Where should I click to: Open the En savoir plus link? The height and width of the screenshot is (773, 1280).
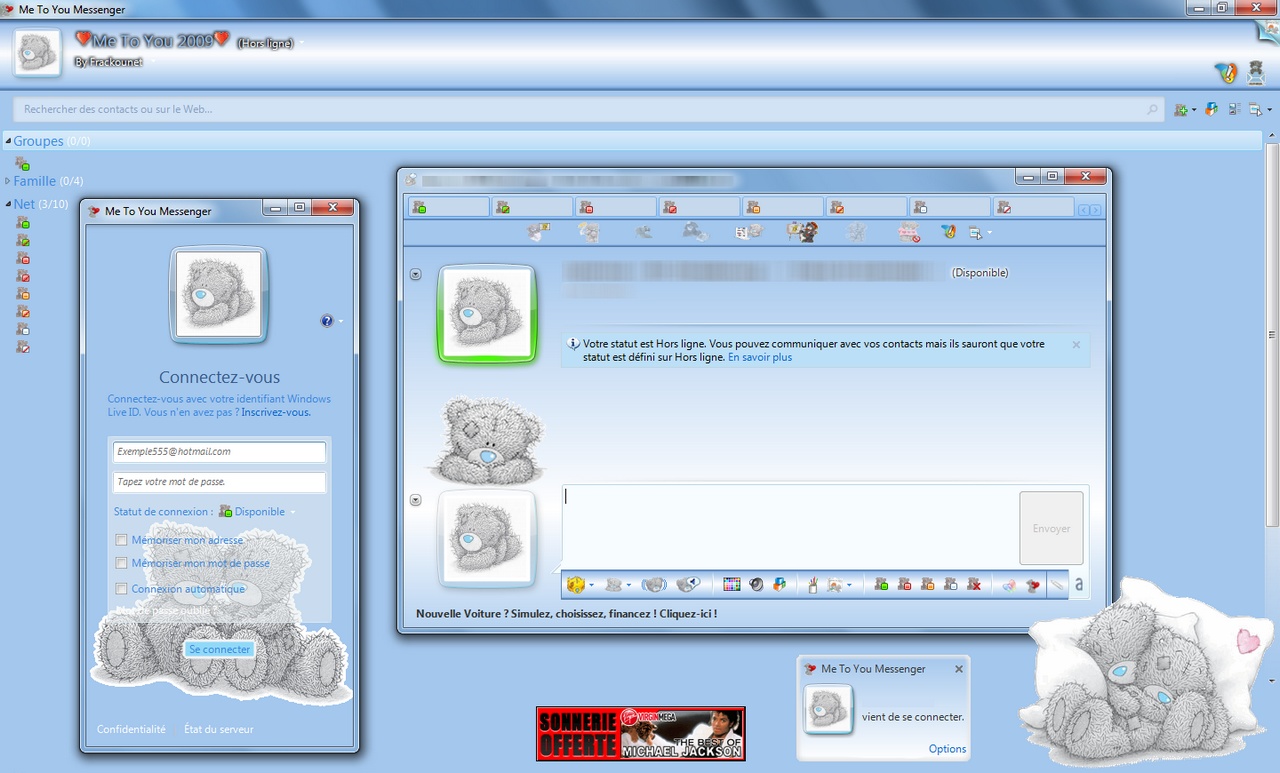click(760, 357)
